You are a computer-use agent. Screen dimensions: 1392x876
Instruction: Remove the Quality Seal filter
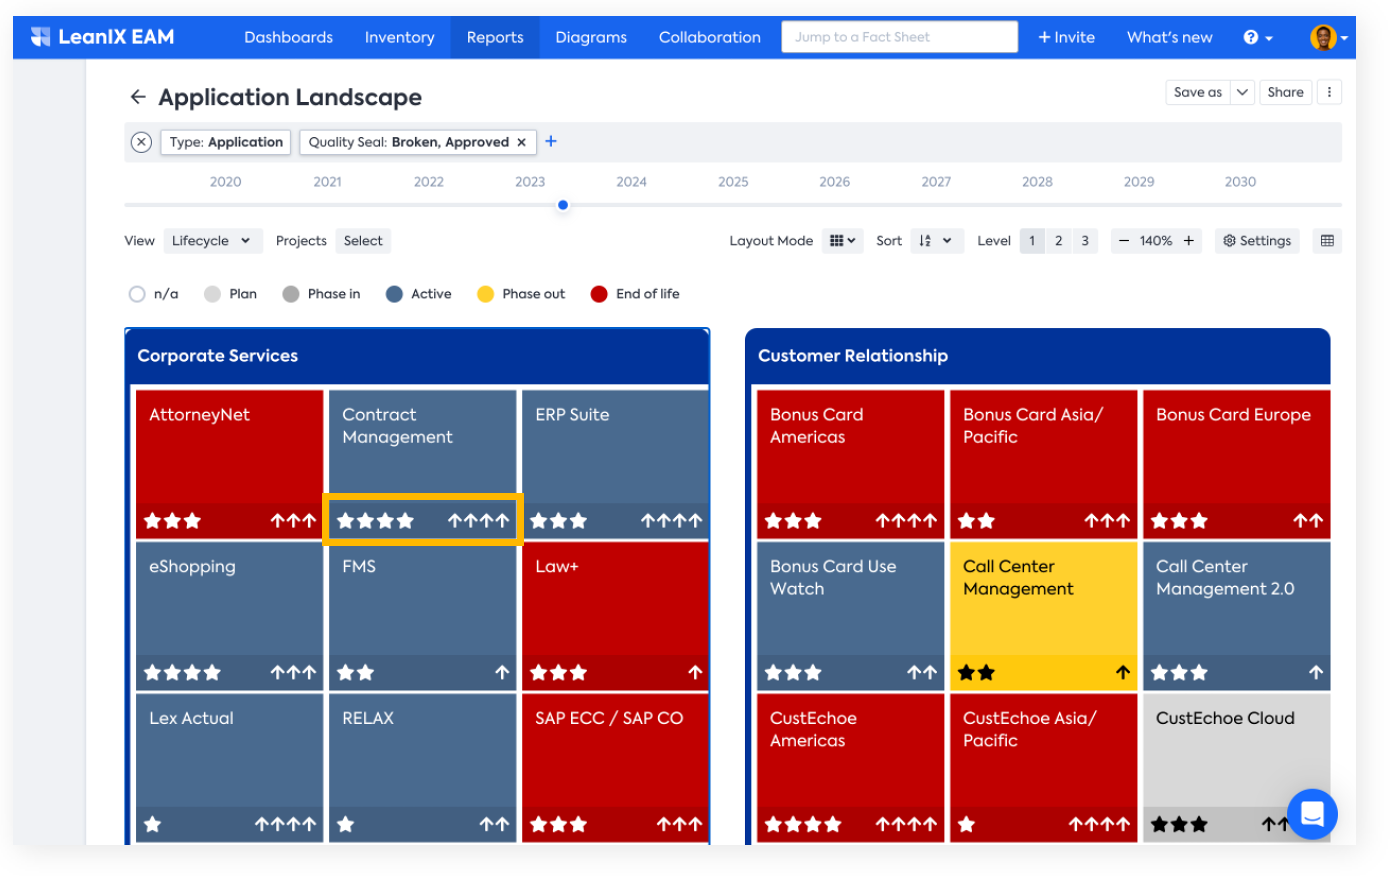coord(521,142)
